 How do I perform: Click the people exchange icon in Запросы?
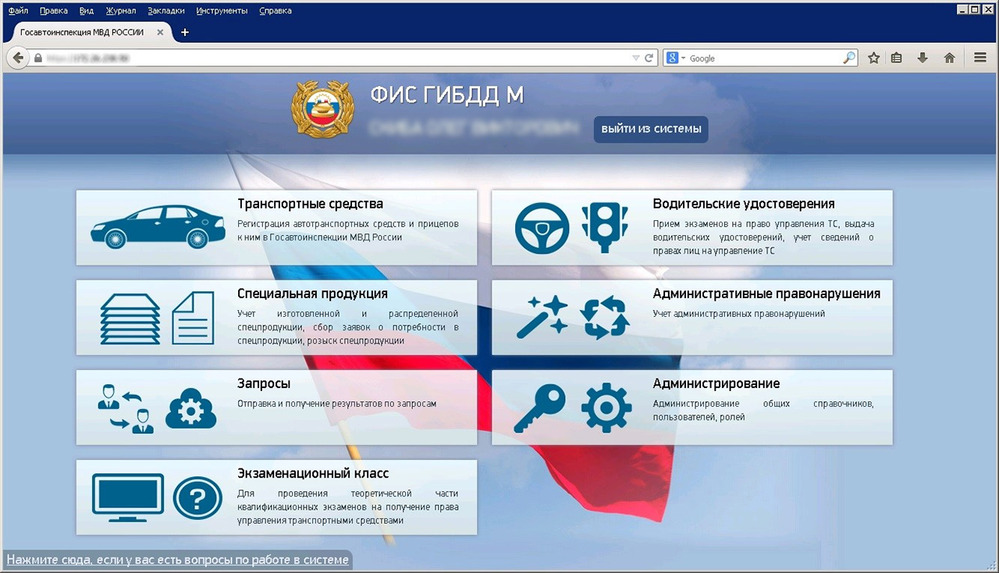point(126,409)
